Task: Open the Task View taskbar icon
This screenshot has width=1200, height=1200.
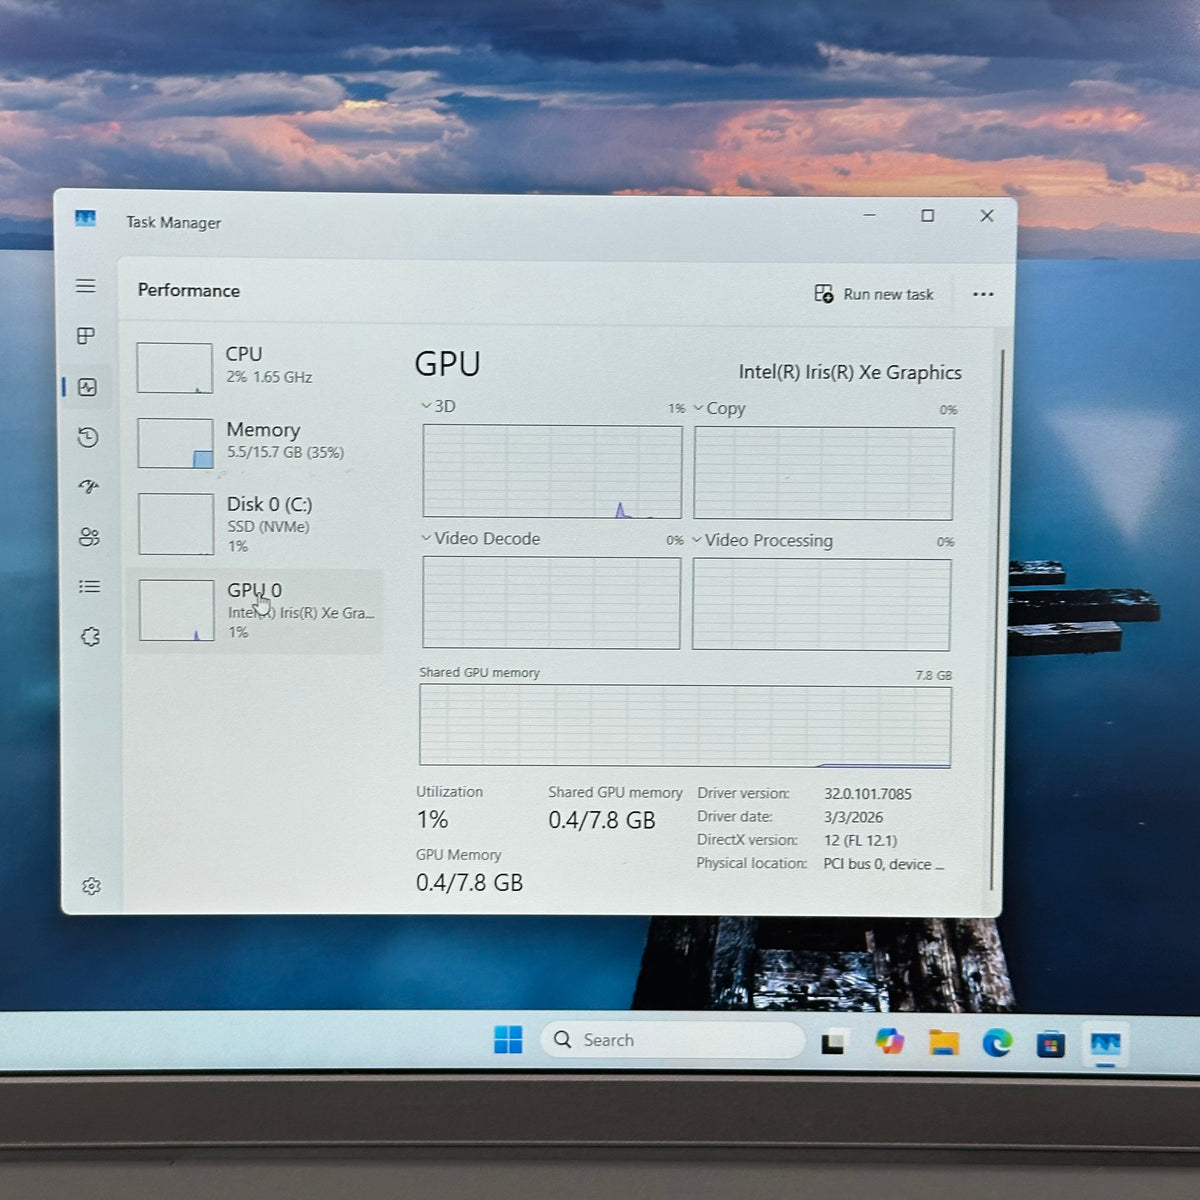Action: pos(834,1043)
